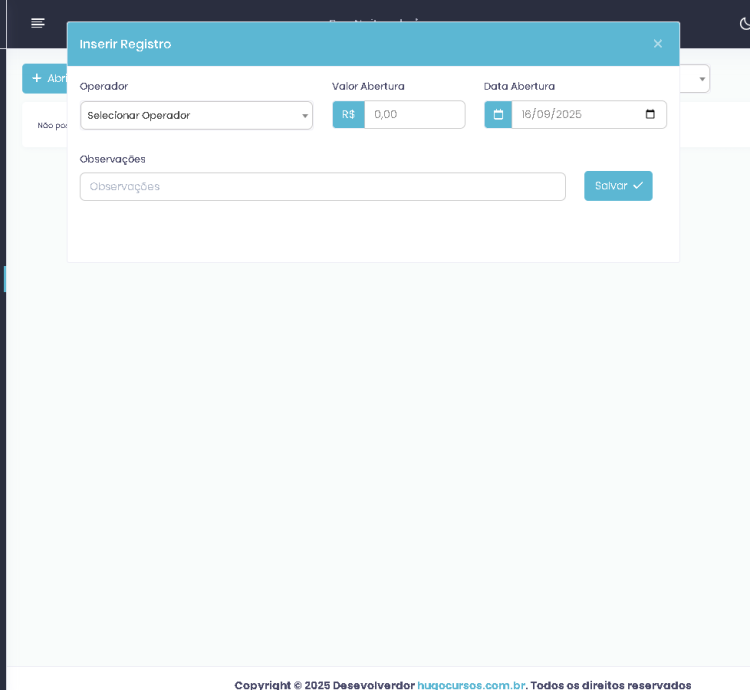Screen dimensions: 750x690
Task: Click the dropdown arrow in Operador field
Action: point(305,116)
